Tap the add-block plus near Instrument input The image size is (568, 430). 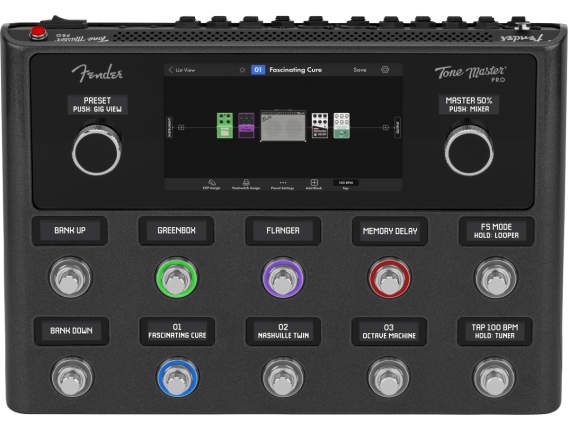click(181, 128)
